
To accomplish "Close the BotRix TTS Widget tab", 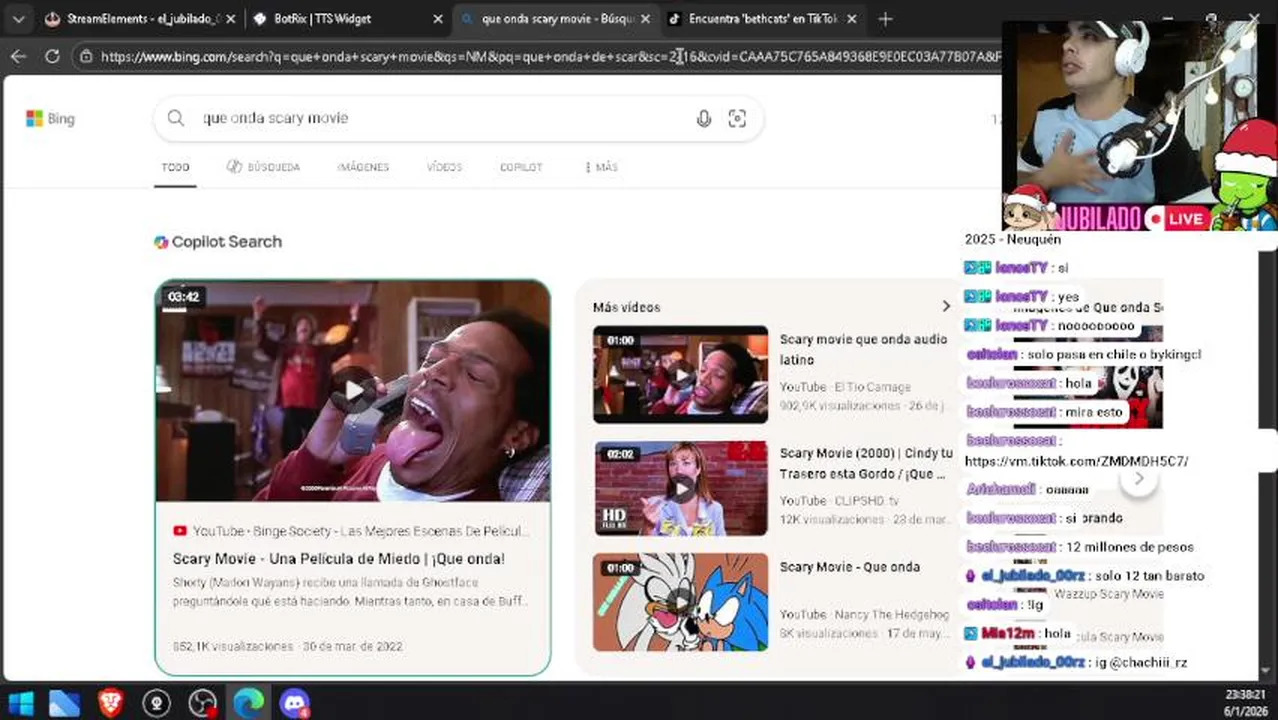I will tap(437, 19).
